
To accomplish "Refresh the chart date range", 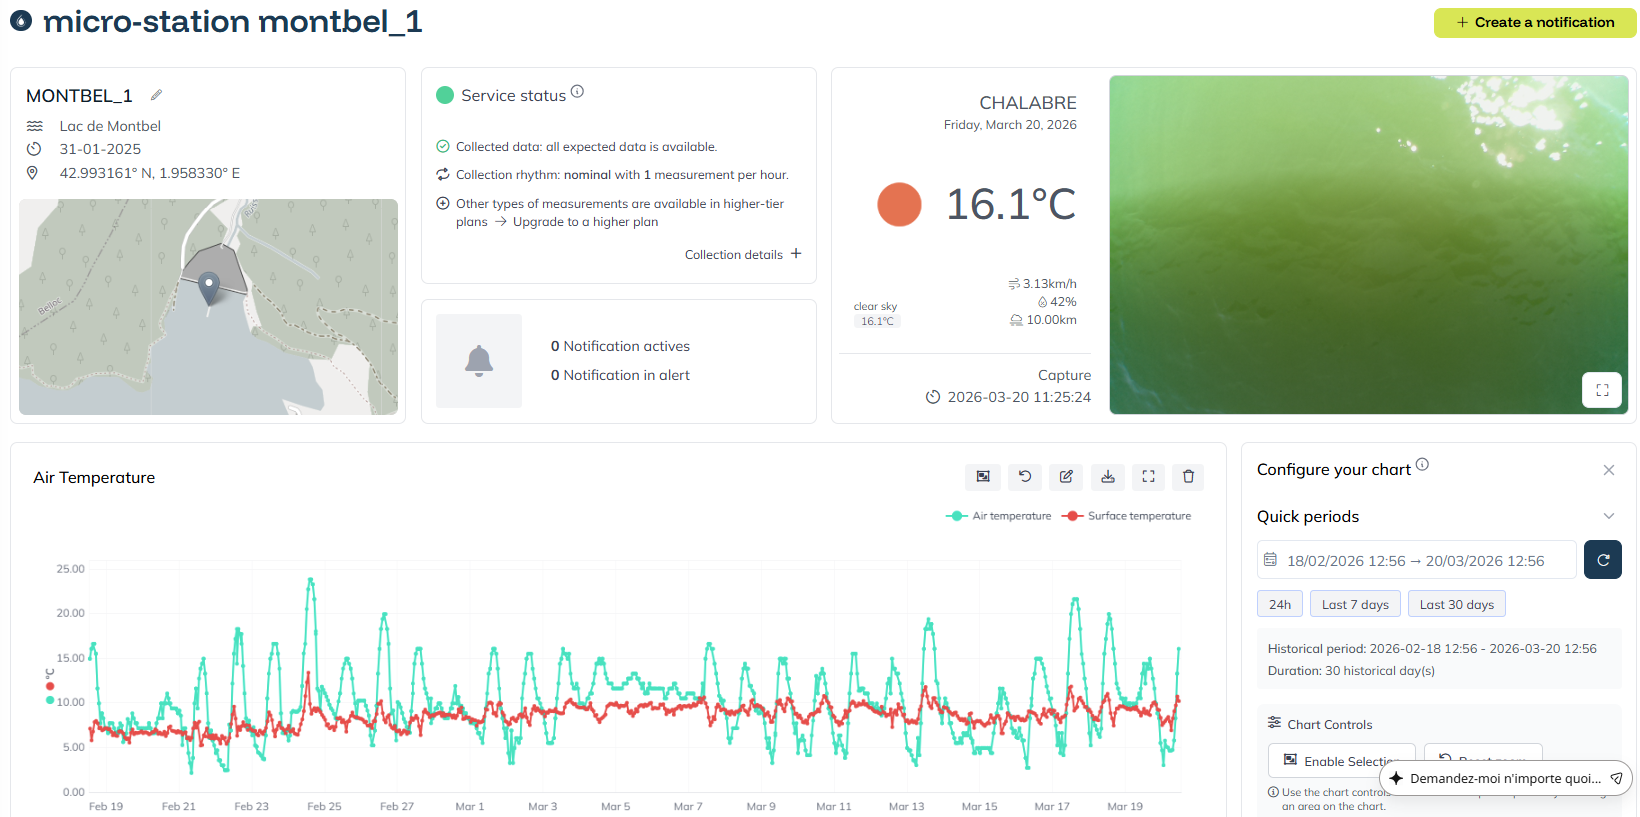I will (x=1602, y=560).
